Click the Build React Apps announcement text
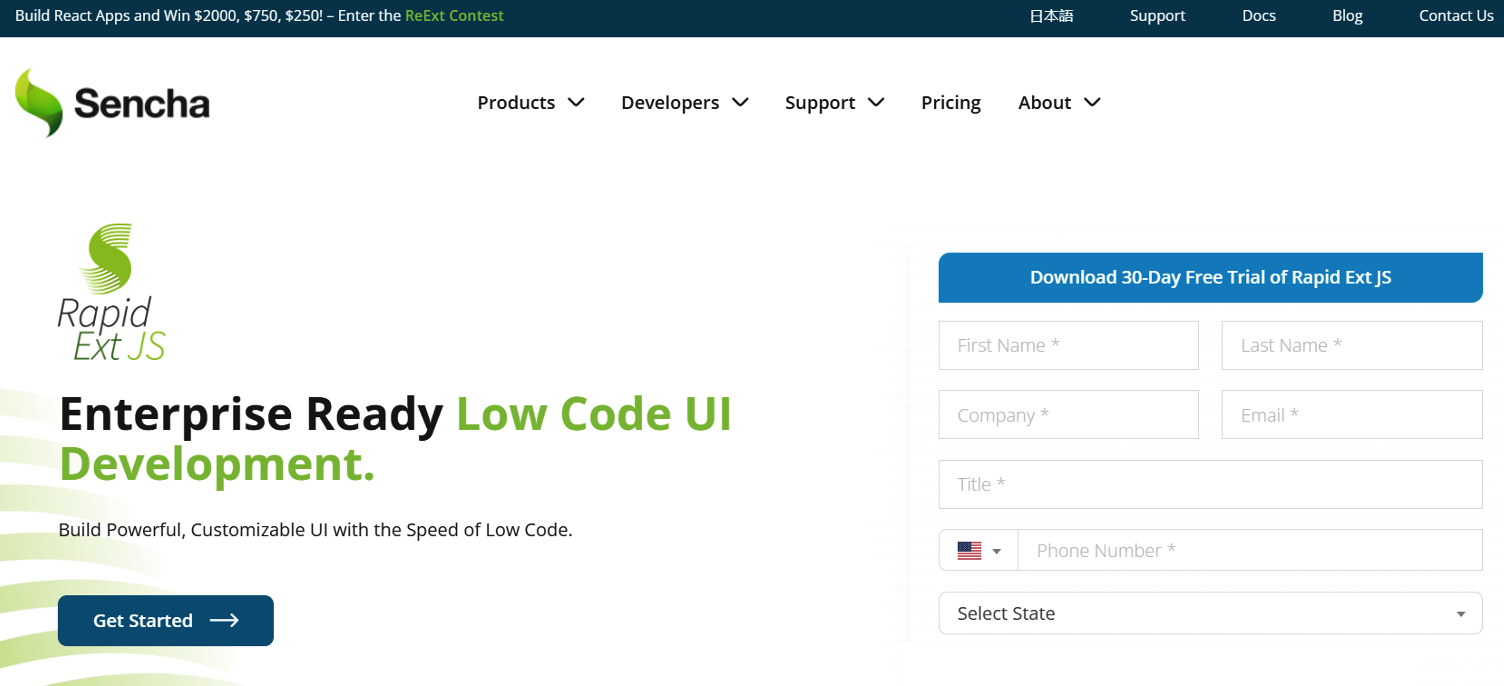Image resolution: width=1504 pixels, height=686 pixels. (x=208, y=16)
